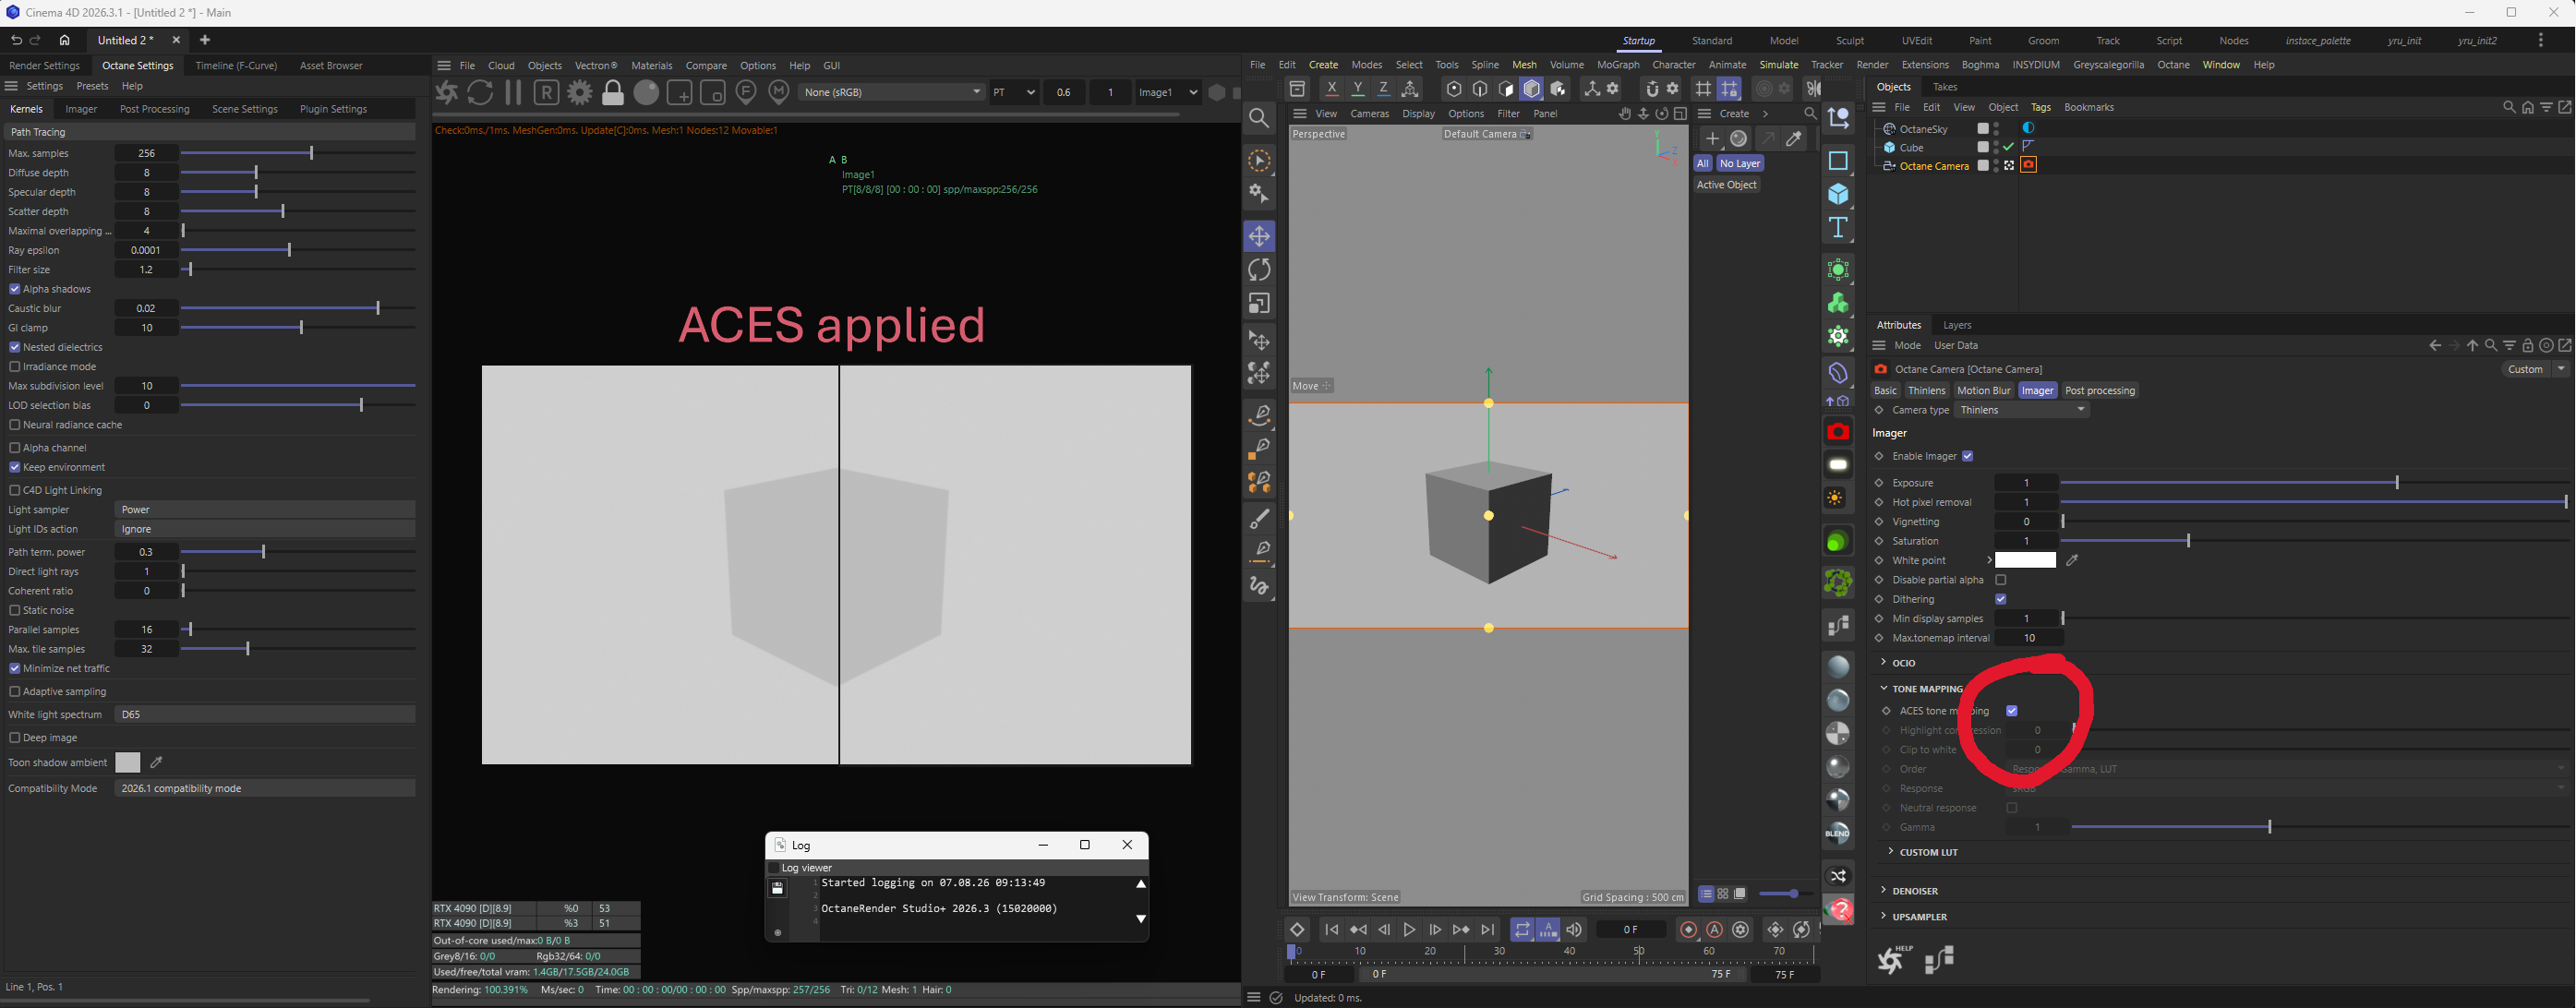Open Octane settings gear in live viewer
The height and width of the screenshot is (1008, 2576).
(x=579, y=92)
